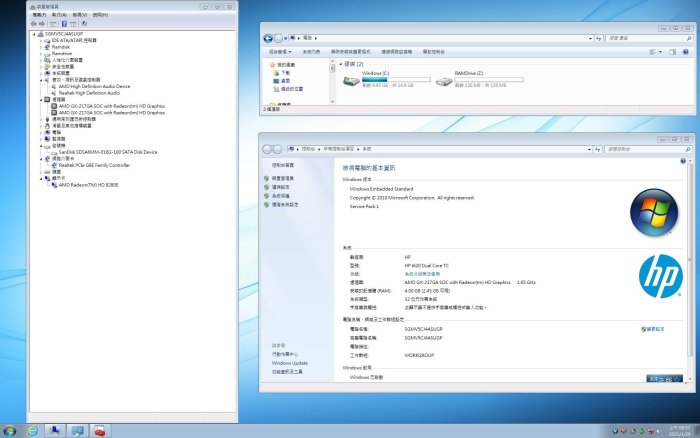Click blue Help icon in Device Manager toolbar

tap(64, 24)
